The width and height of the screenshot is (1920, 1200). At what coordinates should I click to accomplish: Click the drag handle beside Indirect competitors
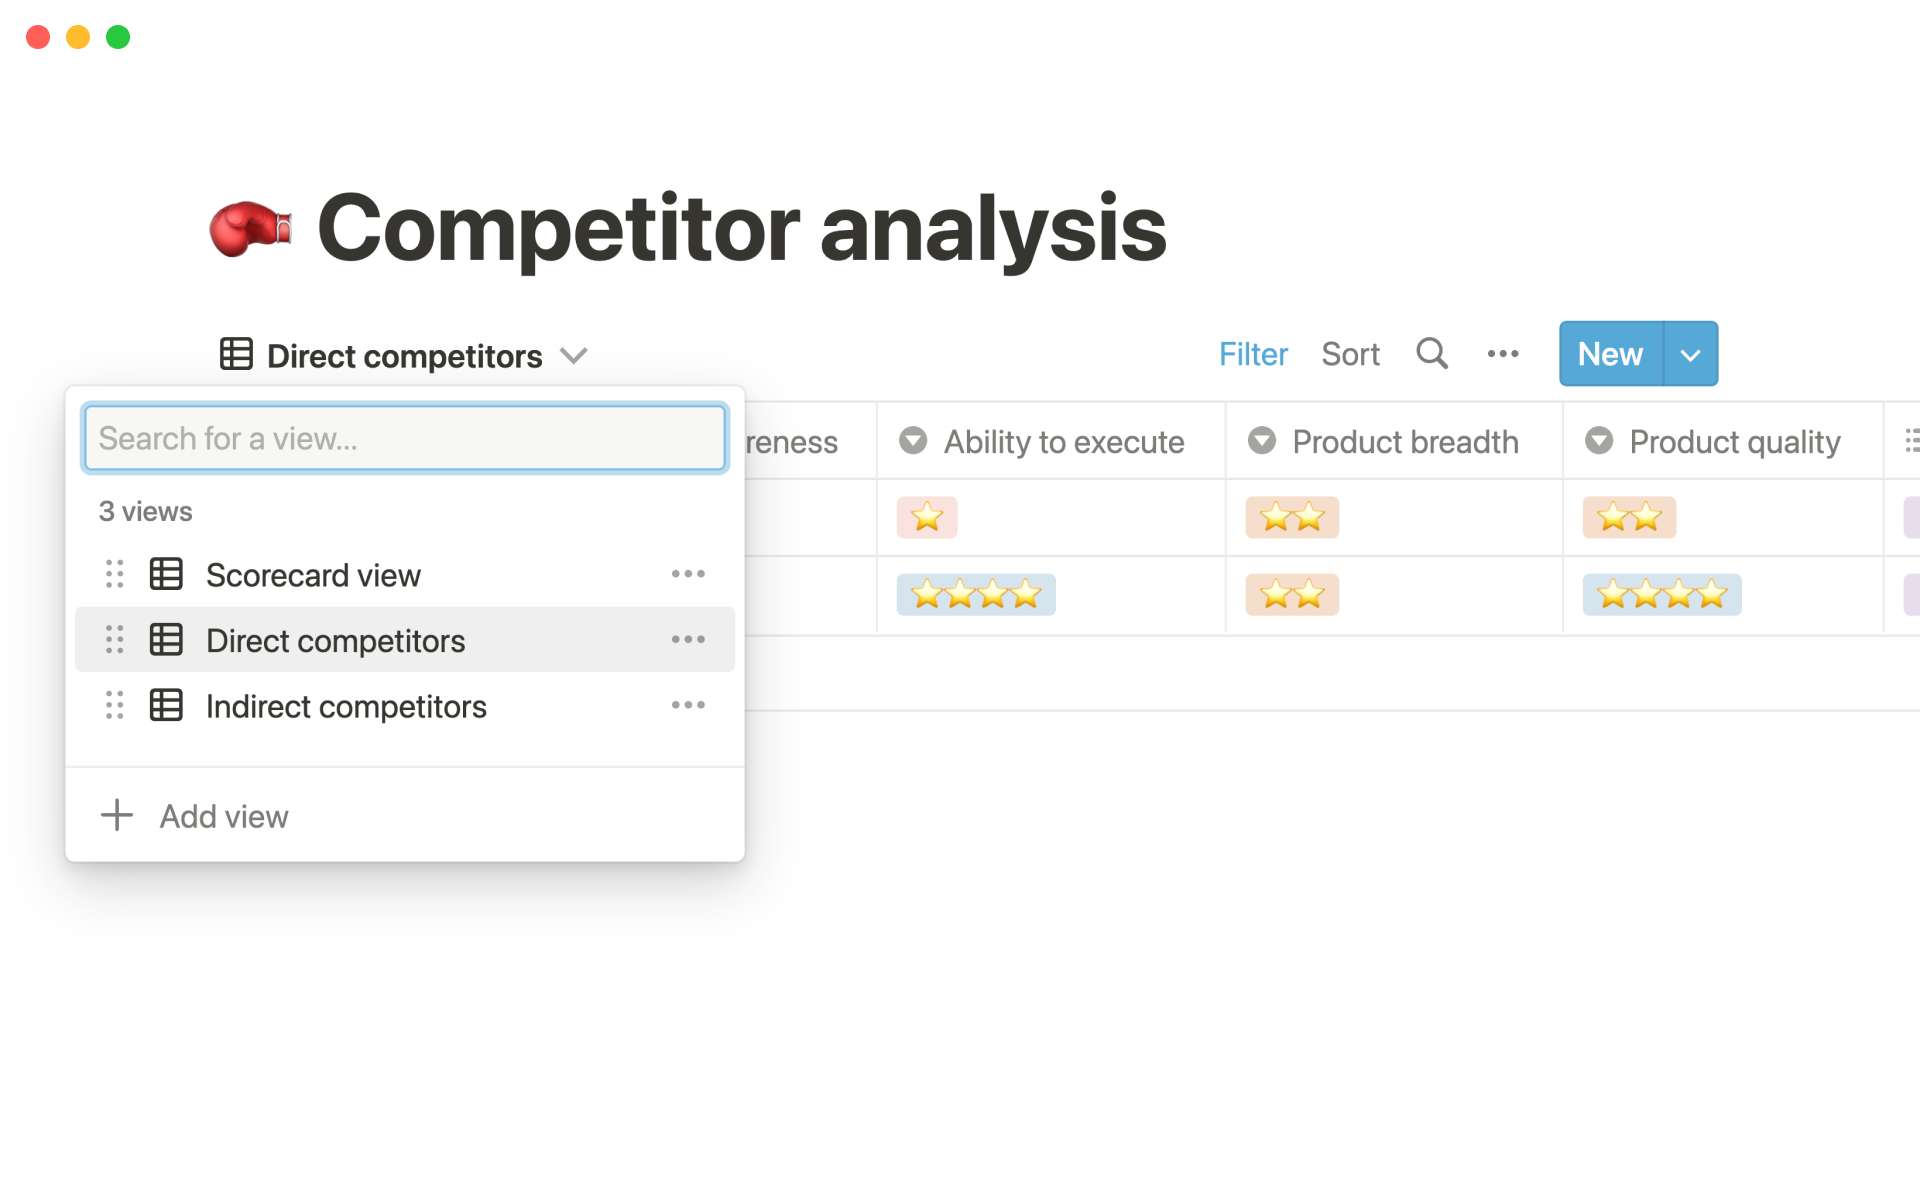[x=115, y=706]
